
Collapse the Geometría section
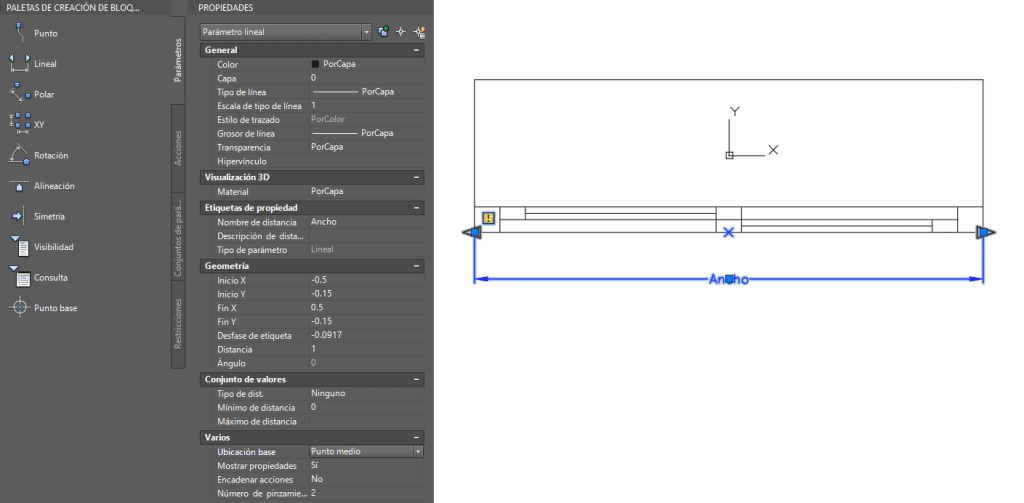(416, 267)
